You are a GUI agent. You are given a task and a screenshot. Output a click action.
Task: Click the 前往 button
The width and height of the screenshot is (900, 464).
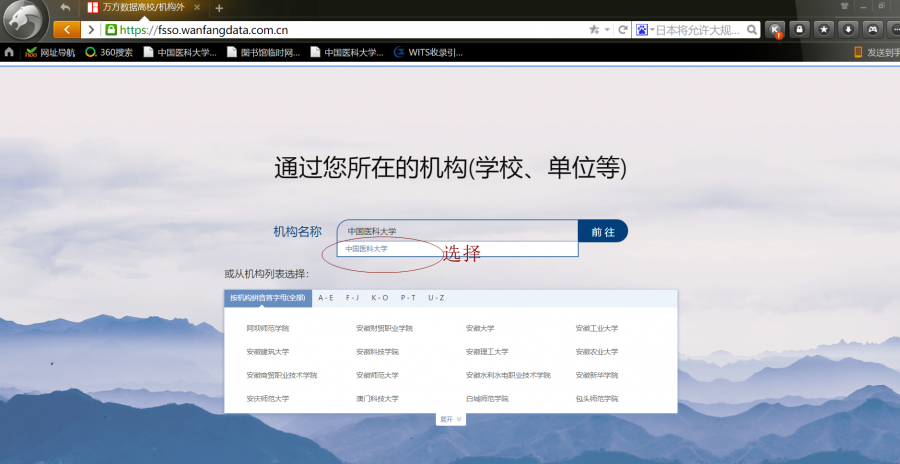(x=603, y=231)
